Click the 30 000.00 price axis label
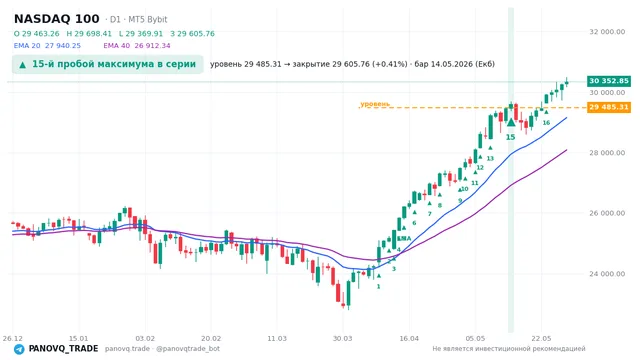This screenshot has width=640, height=360. click(607, 92)
